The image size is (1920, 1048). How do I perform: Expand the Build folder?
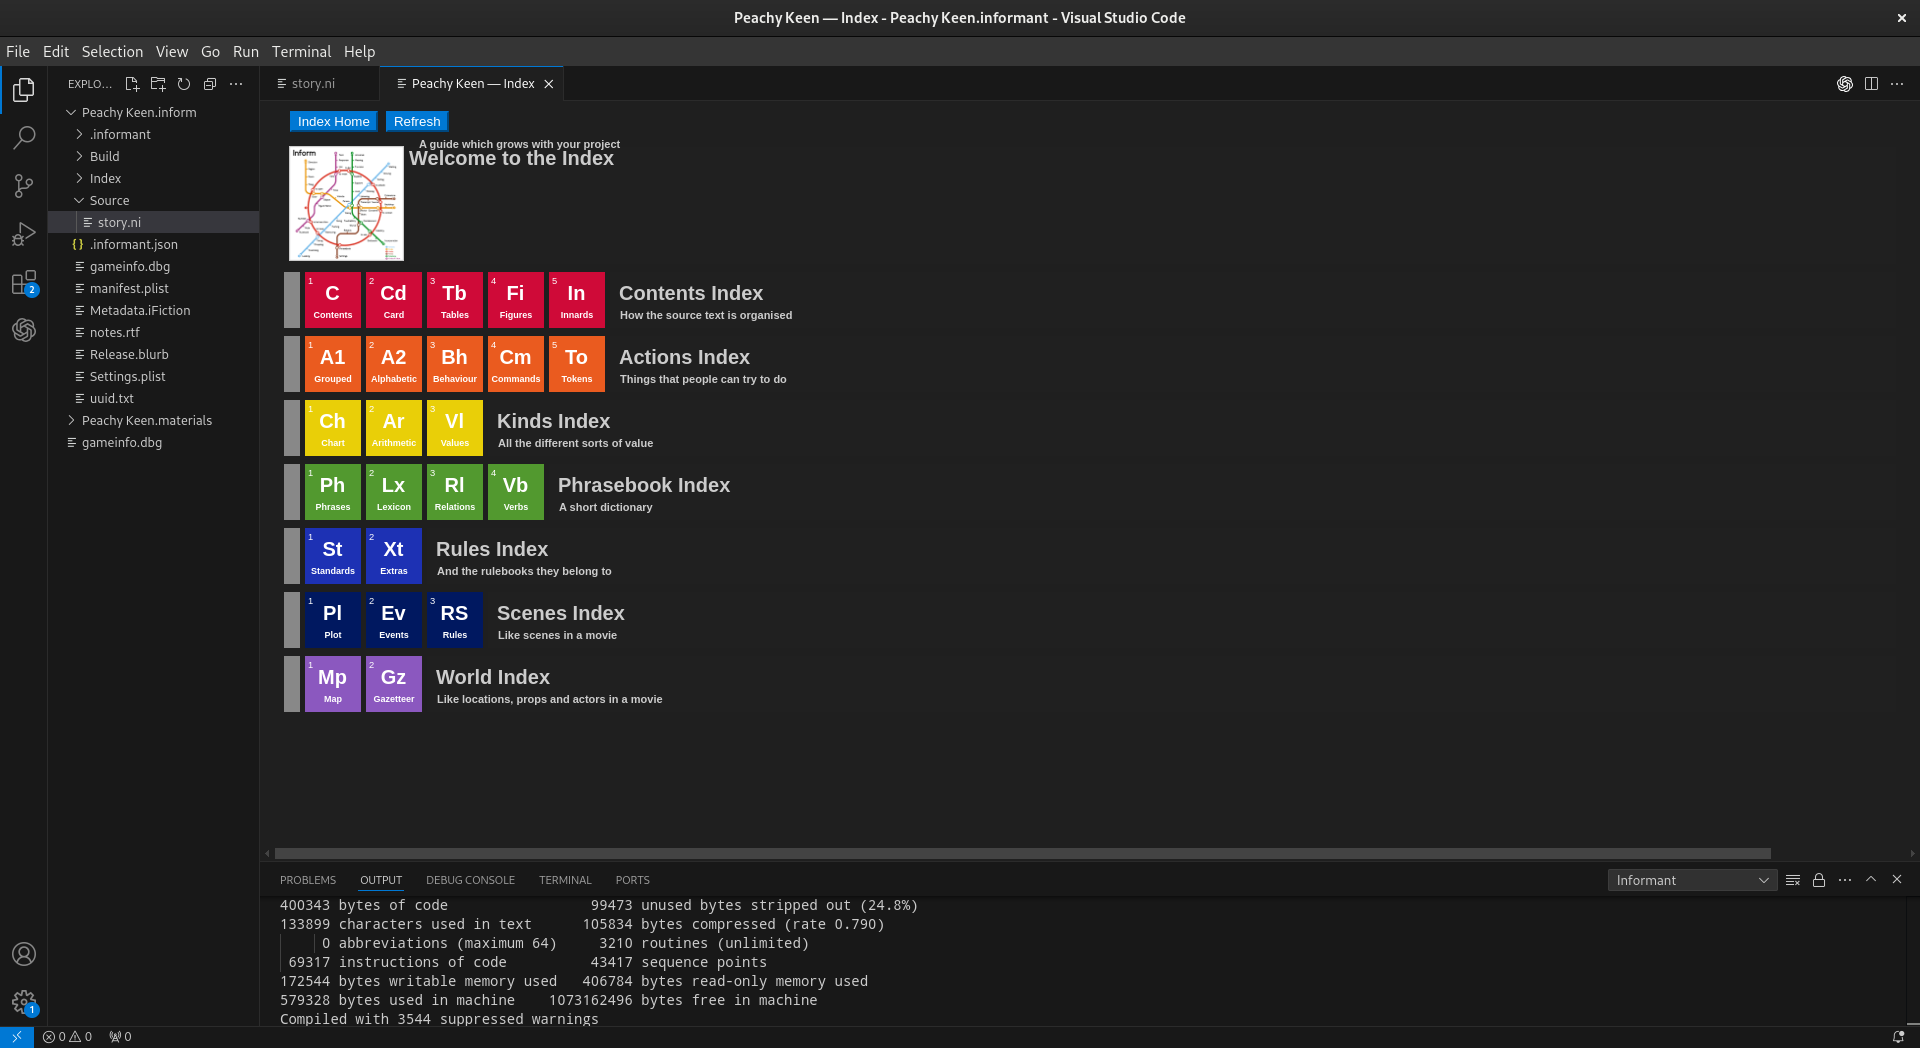(153, 156)
